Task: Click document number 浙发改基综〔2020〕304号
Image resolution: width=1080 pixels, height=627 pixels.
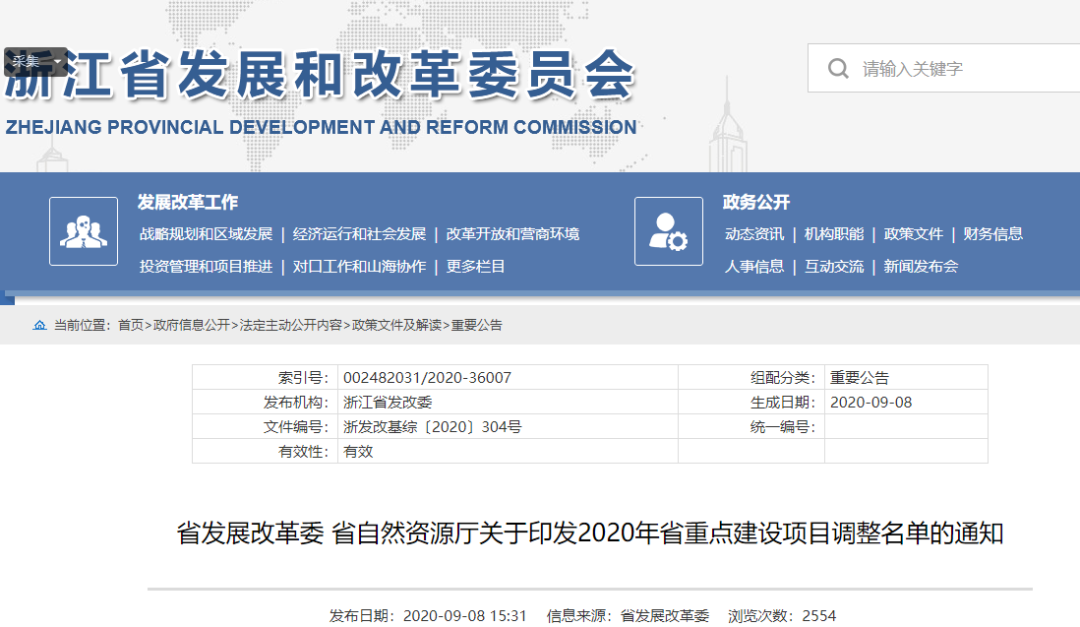Action: click(432, 427)
